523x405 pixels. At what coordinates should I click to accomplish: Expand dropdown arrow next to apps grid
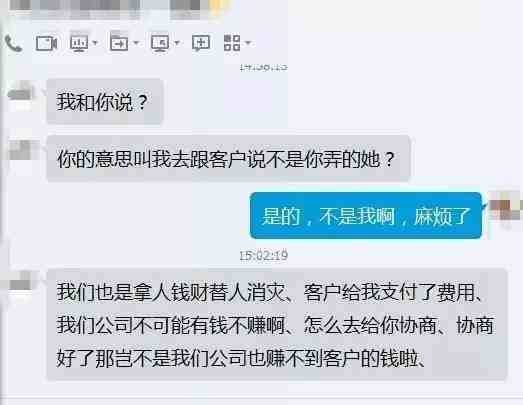pos(248,43)
